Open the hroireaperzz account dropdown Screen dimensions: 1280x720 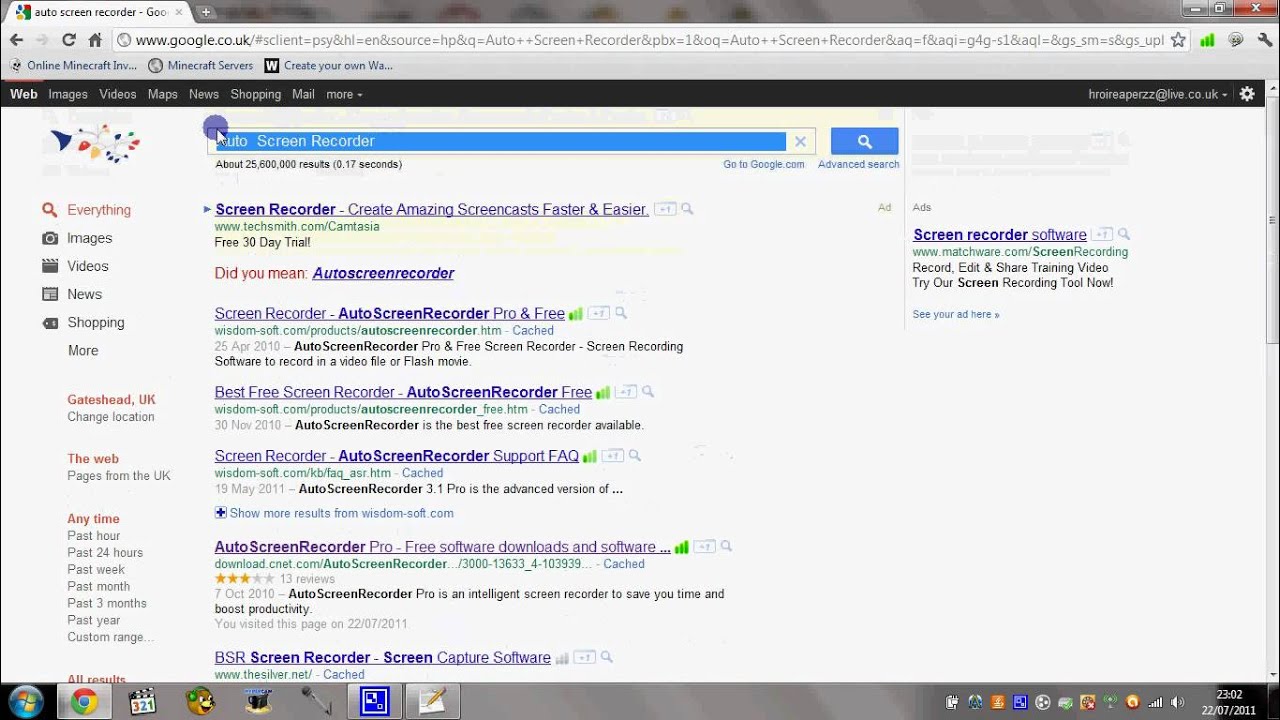1158,94
